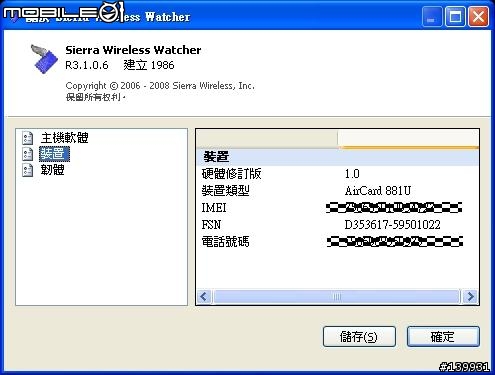
Task: Select the 主機軟體 tree item
Action: point(64,138)
